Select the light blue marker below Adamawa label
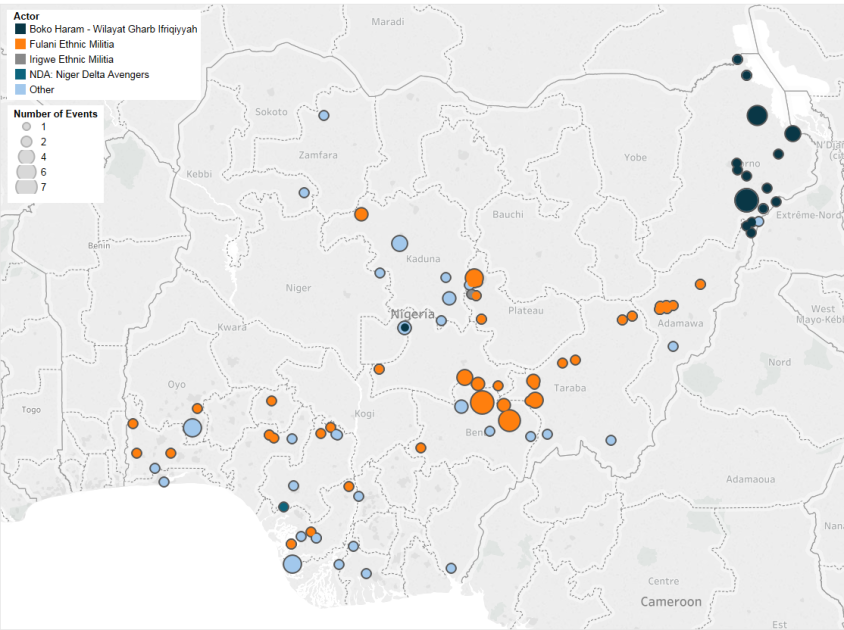Image resolution: width=844 pixels, height=630 pixels. 673,347
